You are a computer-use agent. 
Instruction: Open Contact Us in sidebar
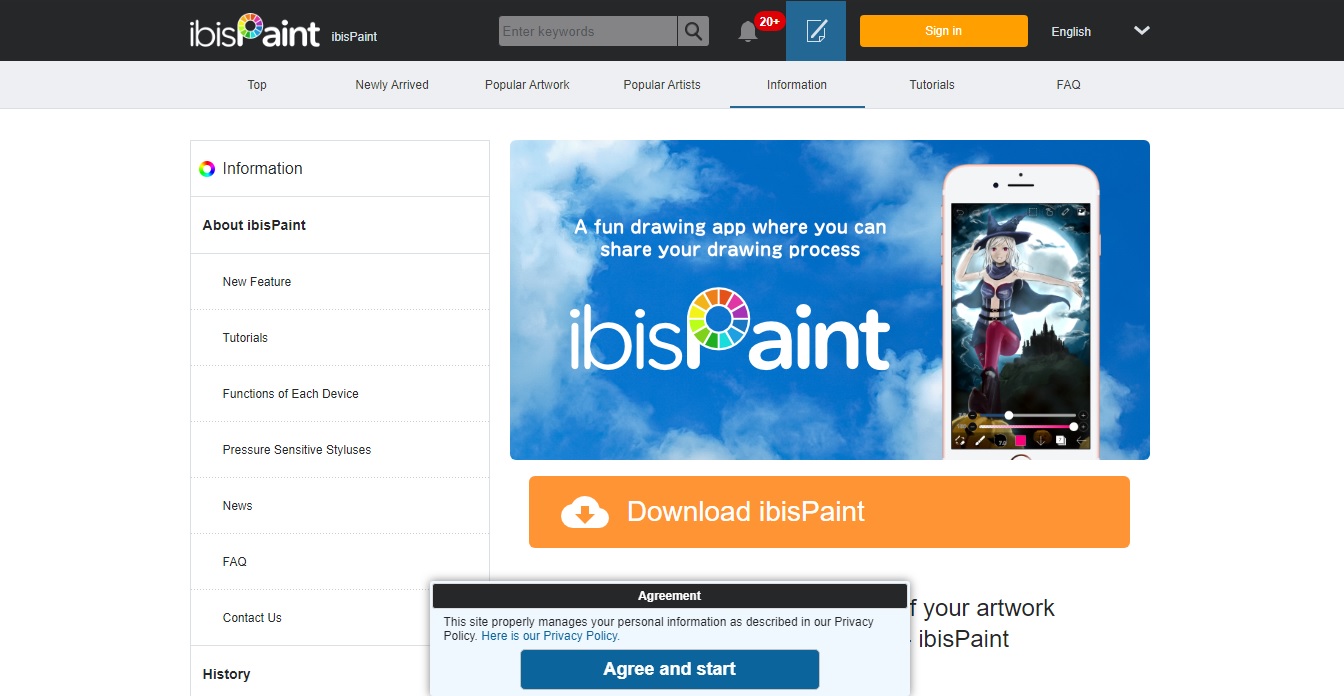pos(310,618)
